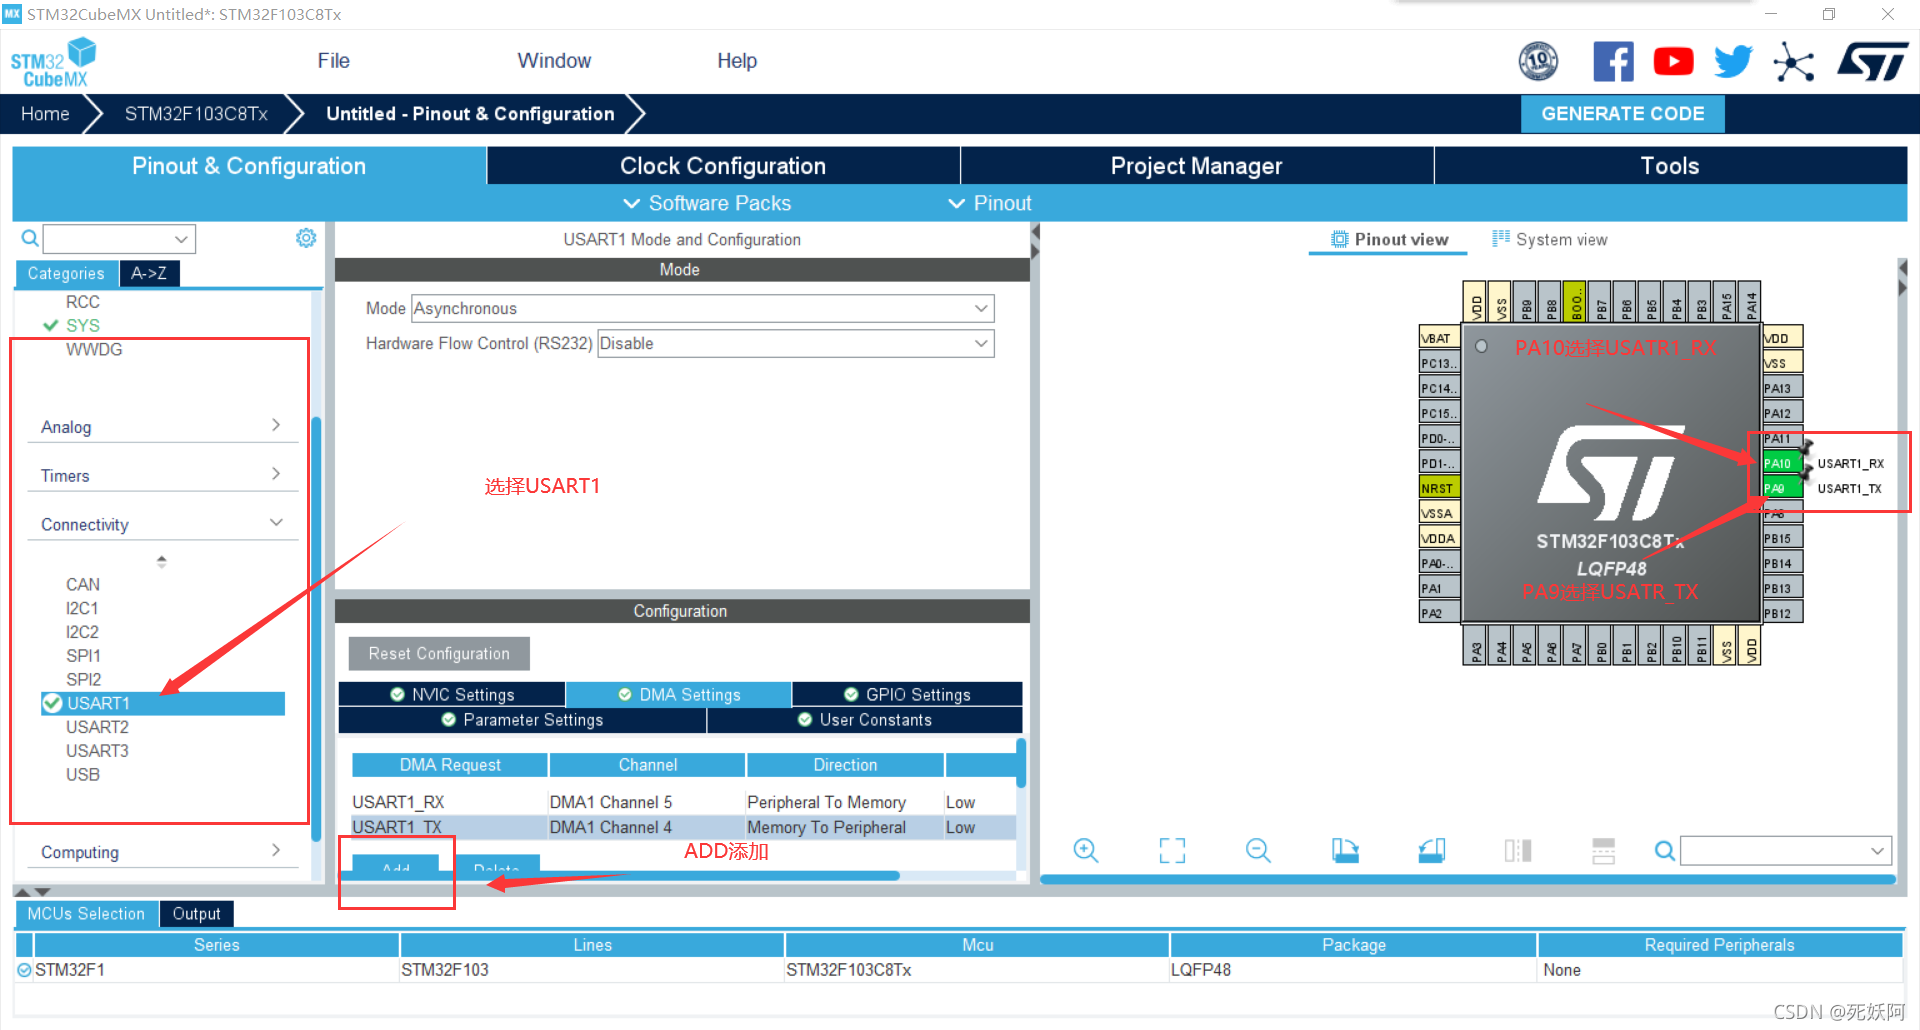Open the YouTube link icon
The image size is (1920, 1030).
(1673, 62)
